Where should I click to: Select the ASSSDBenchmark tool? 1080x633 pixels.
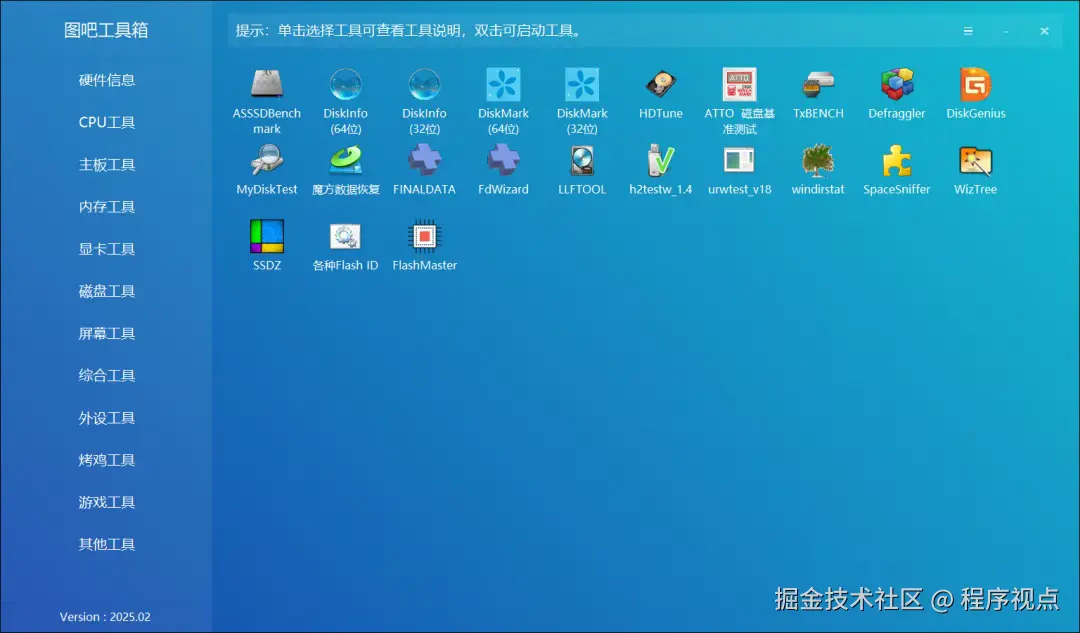[266, 93]
